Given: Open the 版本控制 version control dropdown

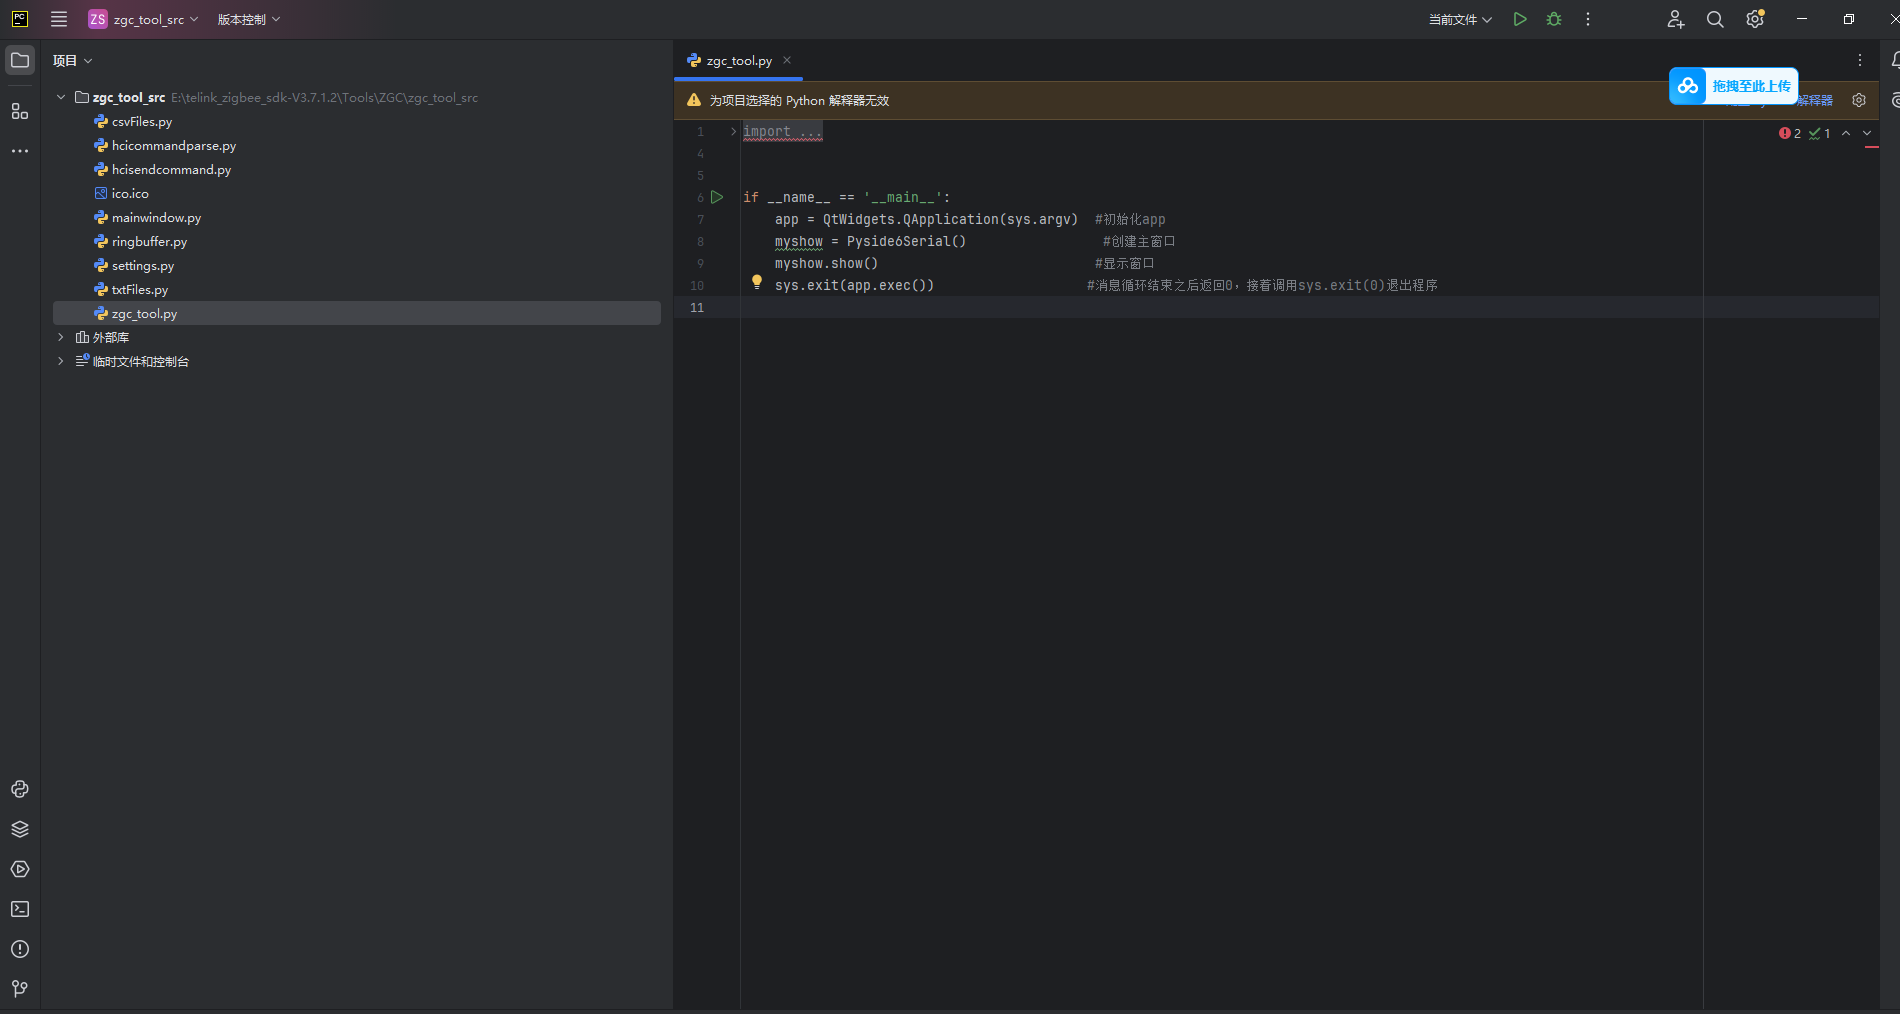Looking at the screenshot, I should 249,19.
